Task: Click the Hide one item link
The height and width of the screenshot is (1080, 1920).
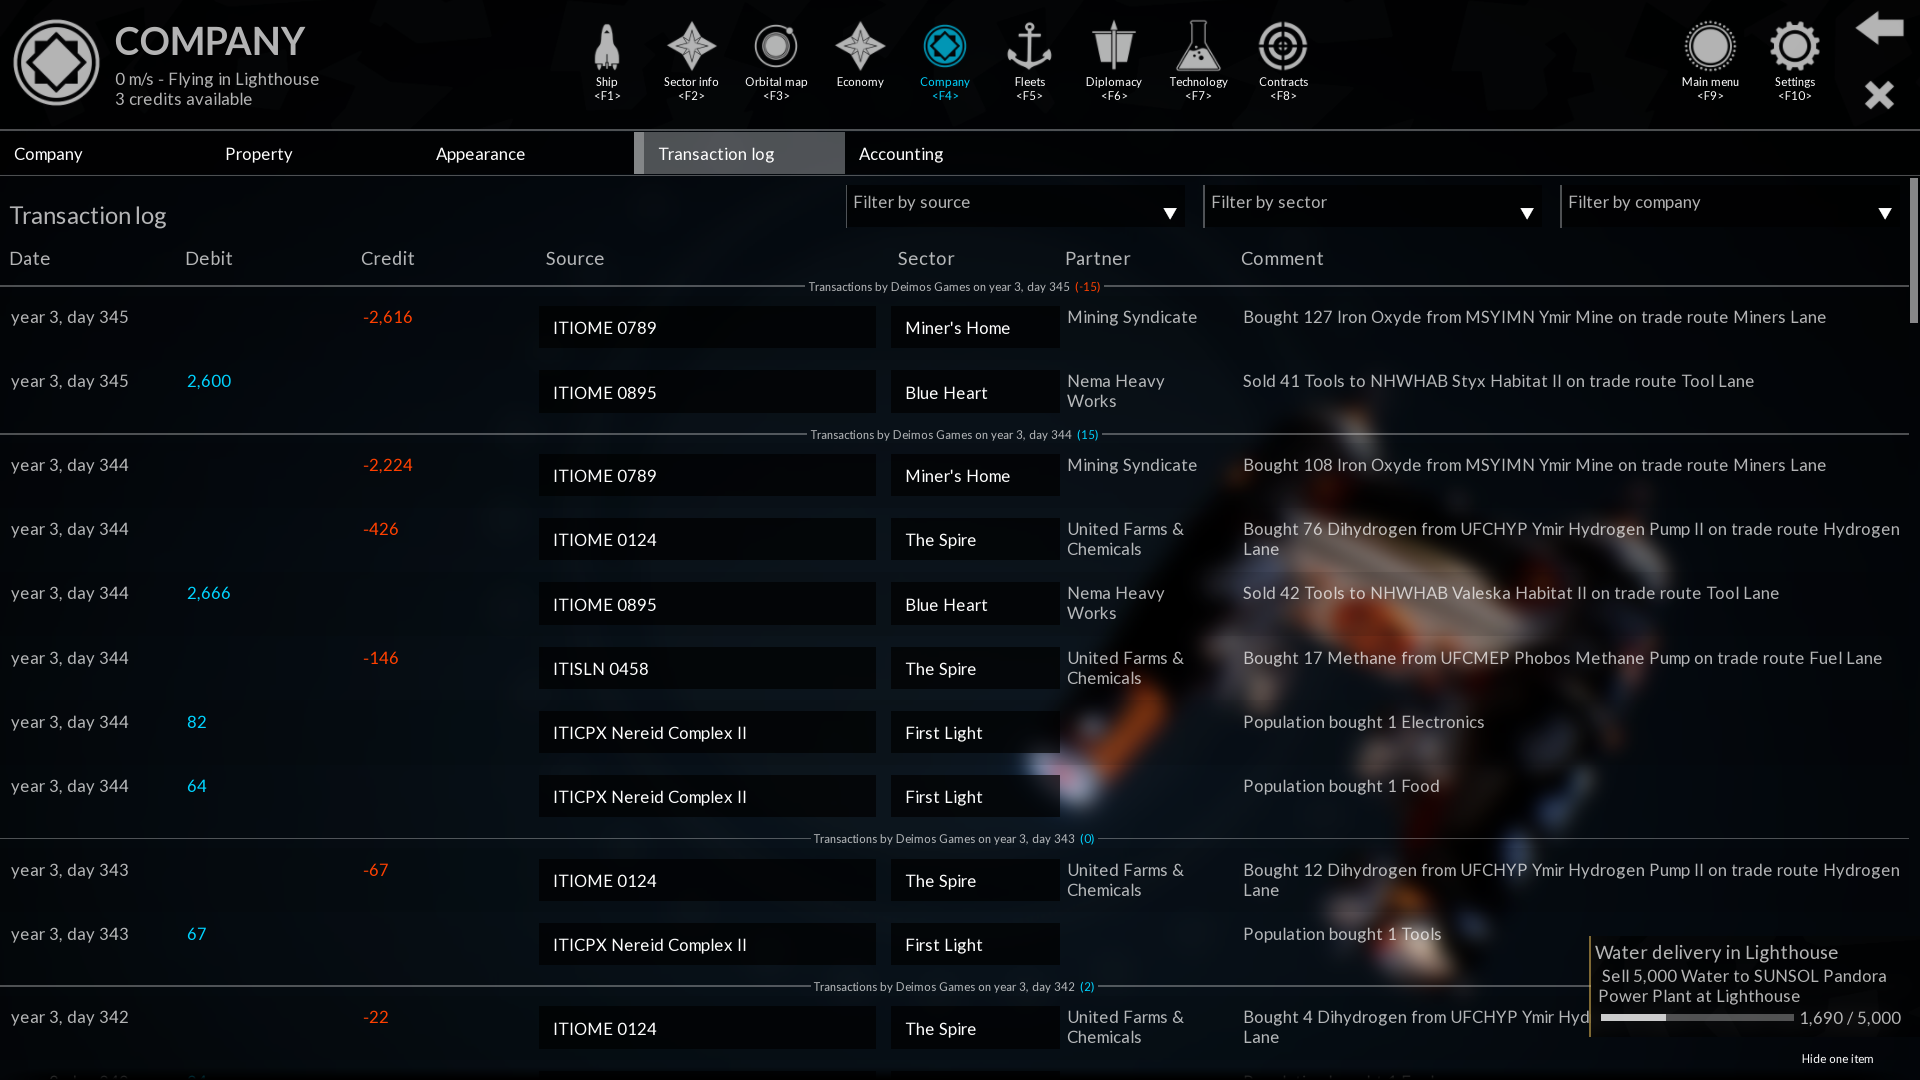Action: (x=1837, y=1059)
